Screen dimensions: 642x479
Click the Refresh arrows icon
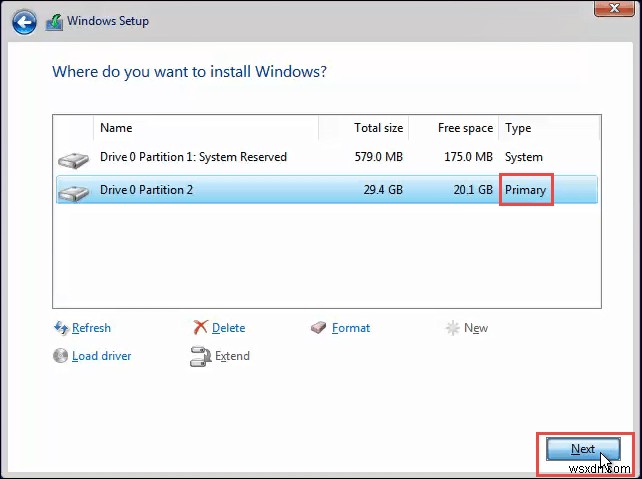click(61, 328)
